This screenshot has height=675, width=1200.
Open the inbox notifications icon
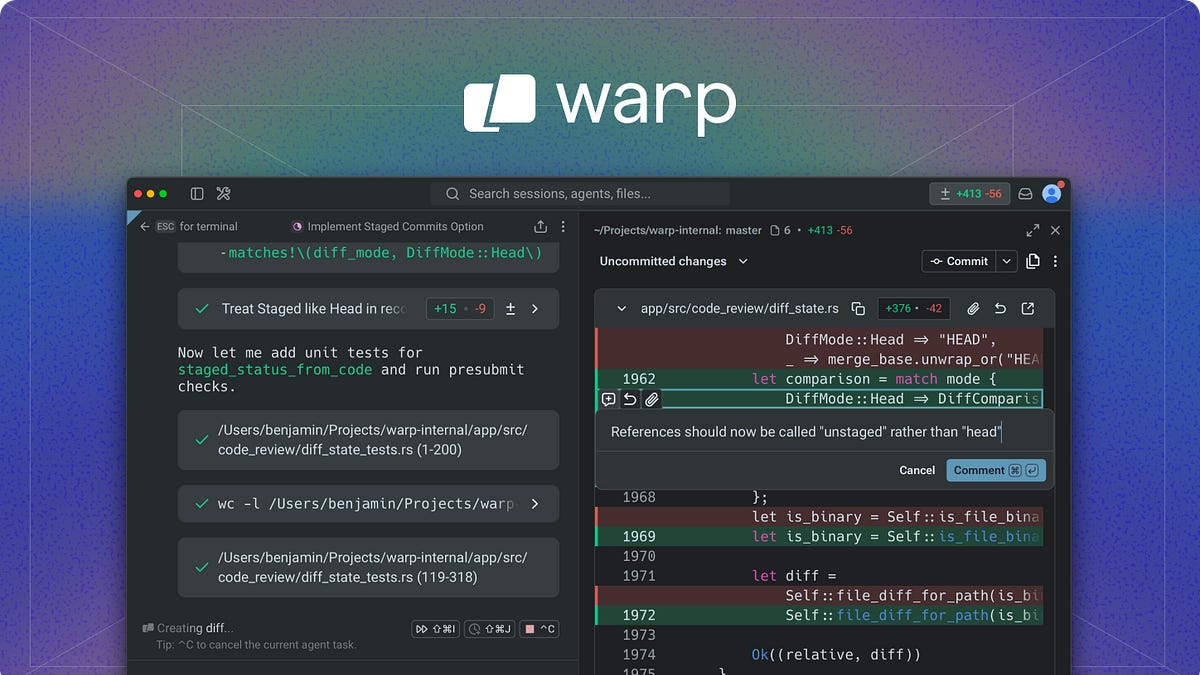(1026, 194)
